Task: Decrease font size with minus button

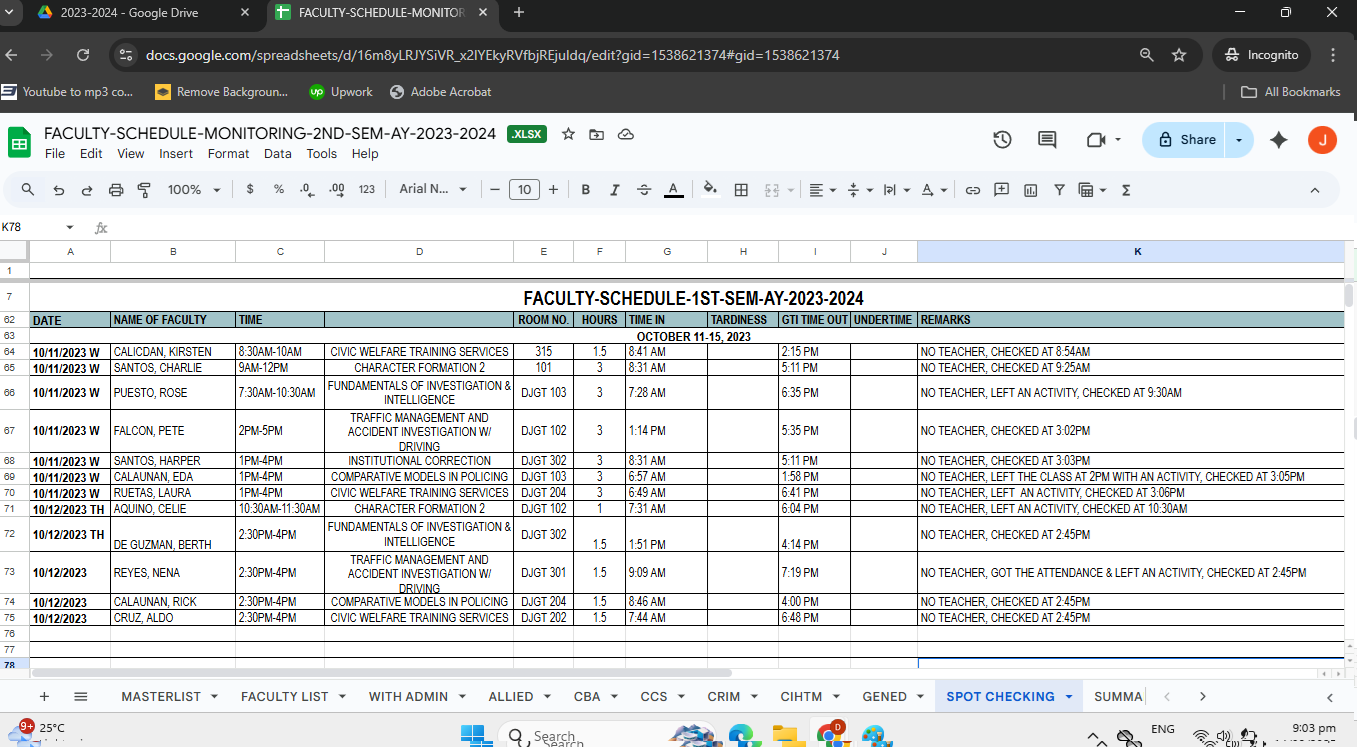Action: tap(494, 190)
